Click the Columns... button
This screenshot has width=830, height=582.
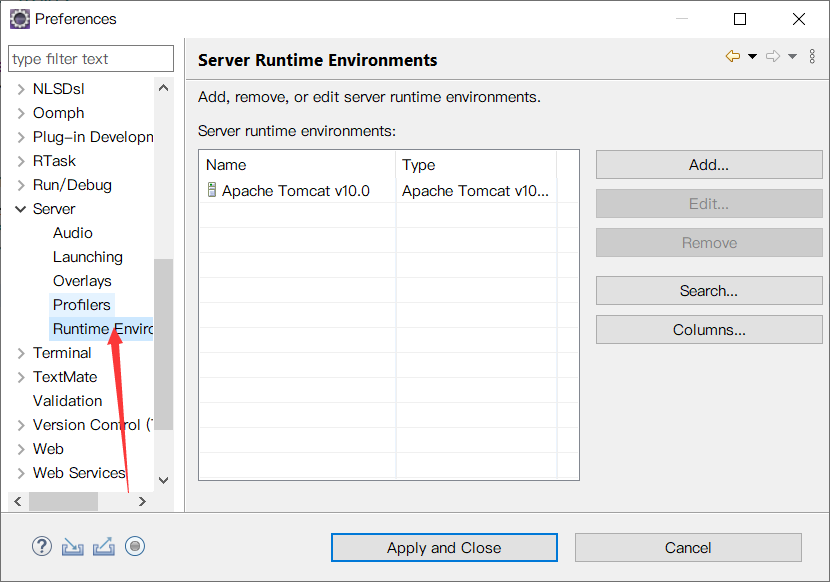tap(708, 329)
